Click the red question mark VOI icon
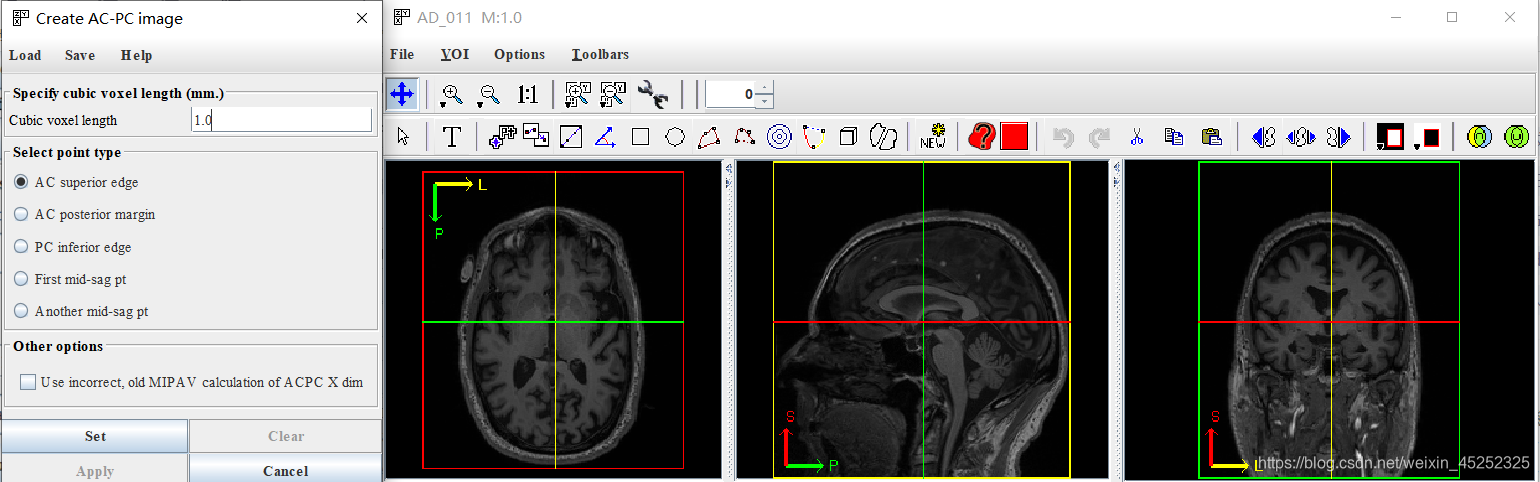 [x=982, y=137]
